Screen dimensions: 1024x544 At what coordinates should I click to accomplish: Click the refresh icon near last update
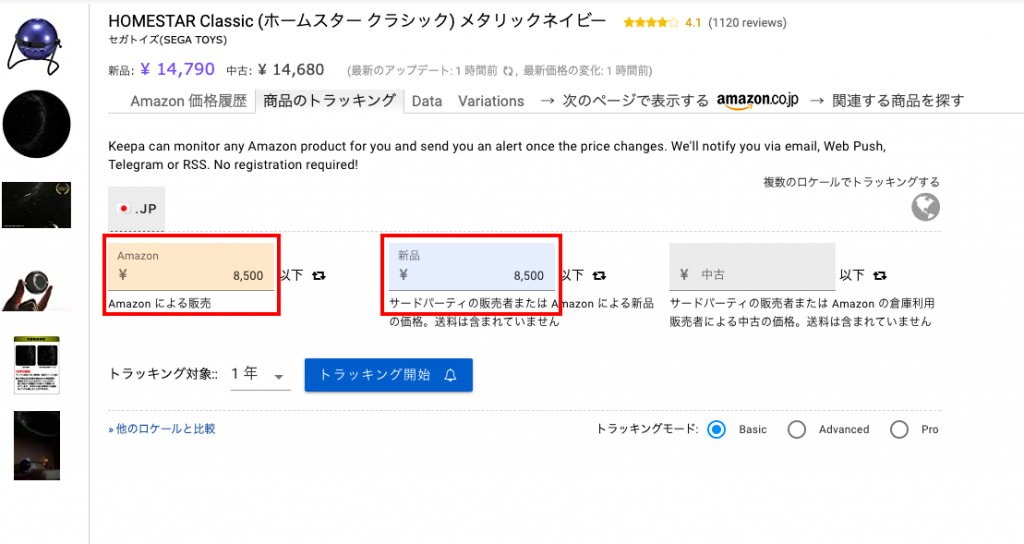click(508, 71)
